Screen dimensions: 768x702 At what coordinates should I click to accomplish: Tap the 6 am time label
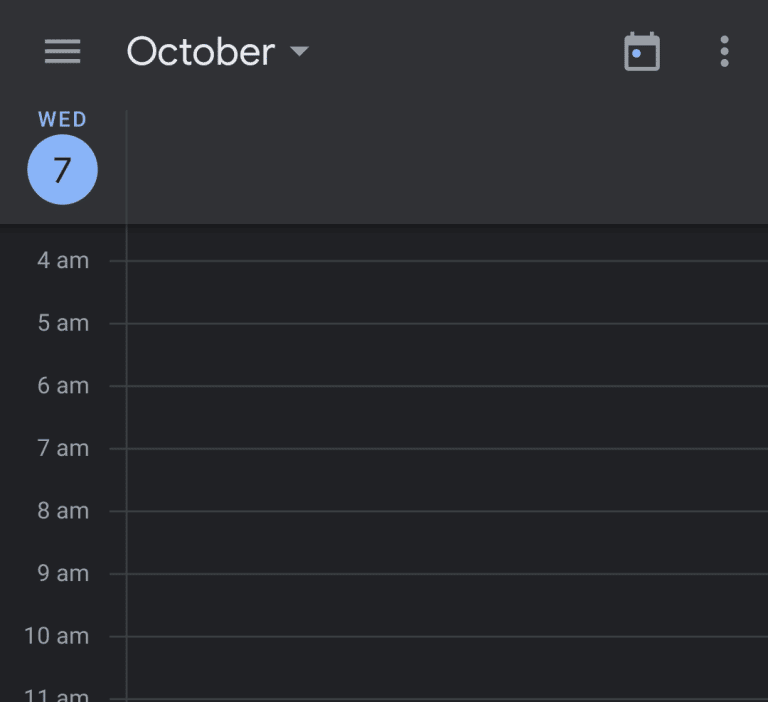[63, 386]
